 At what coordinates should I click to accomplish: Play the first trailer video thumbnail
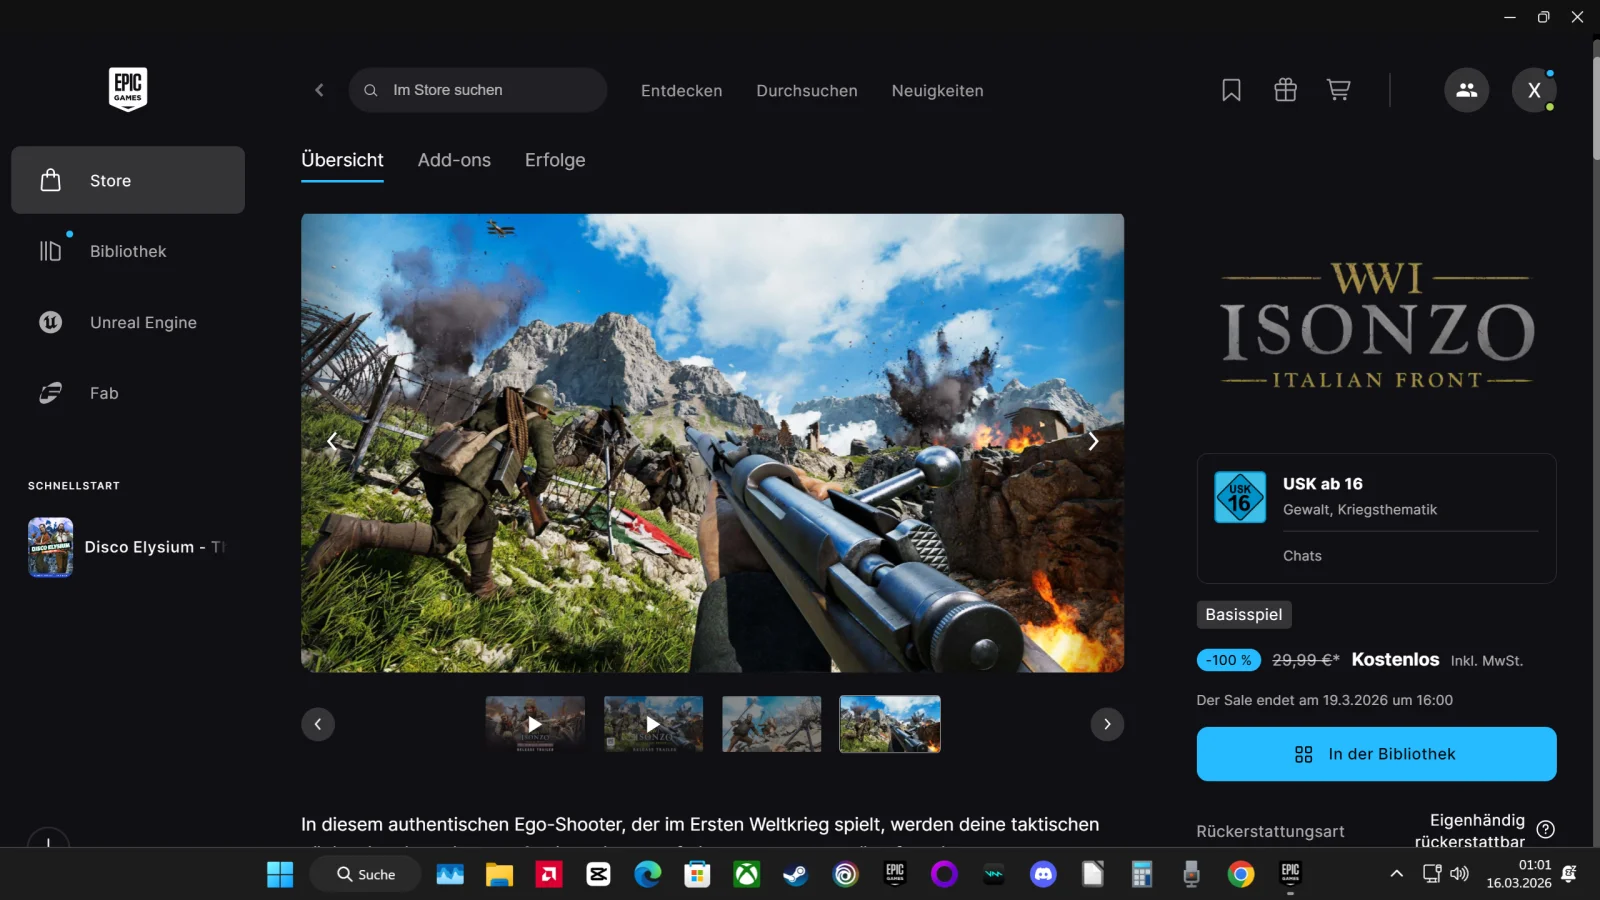535,724
